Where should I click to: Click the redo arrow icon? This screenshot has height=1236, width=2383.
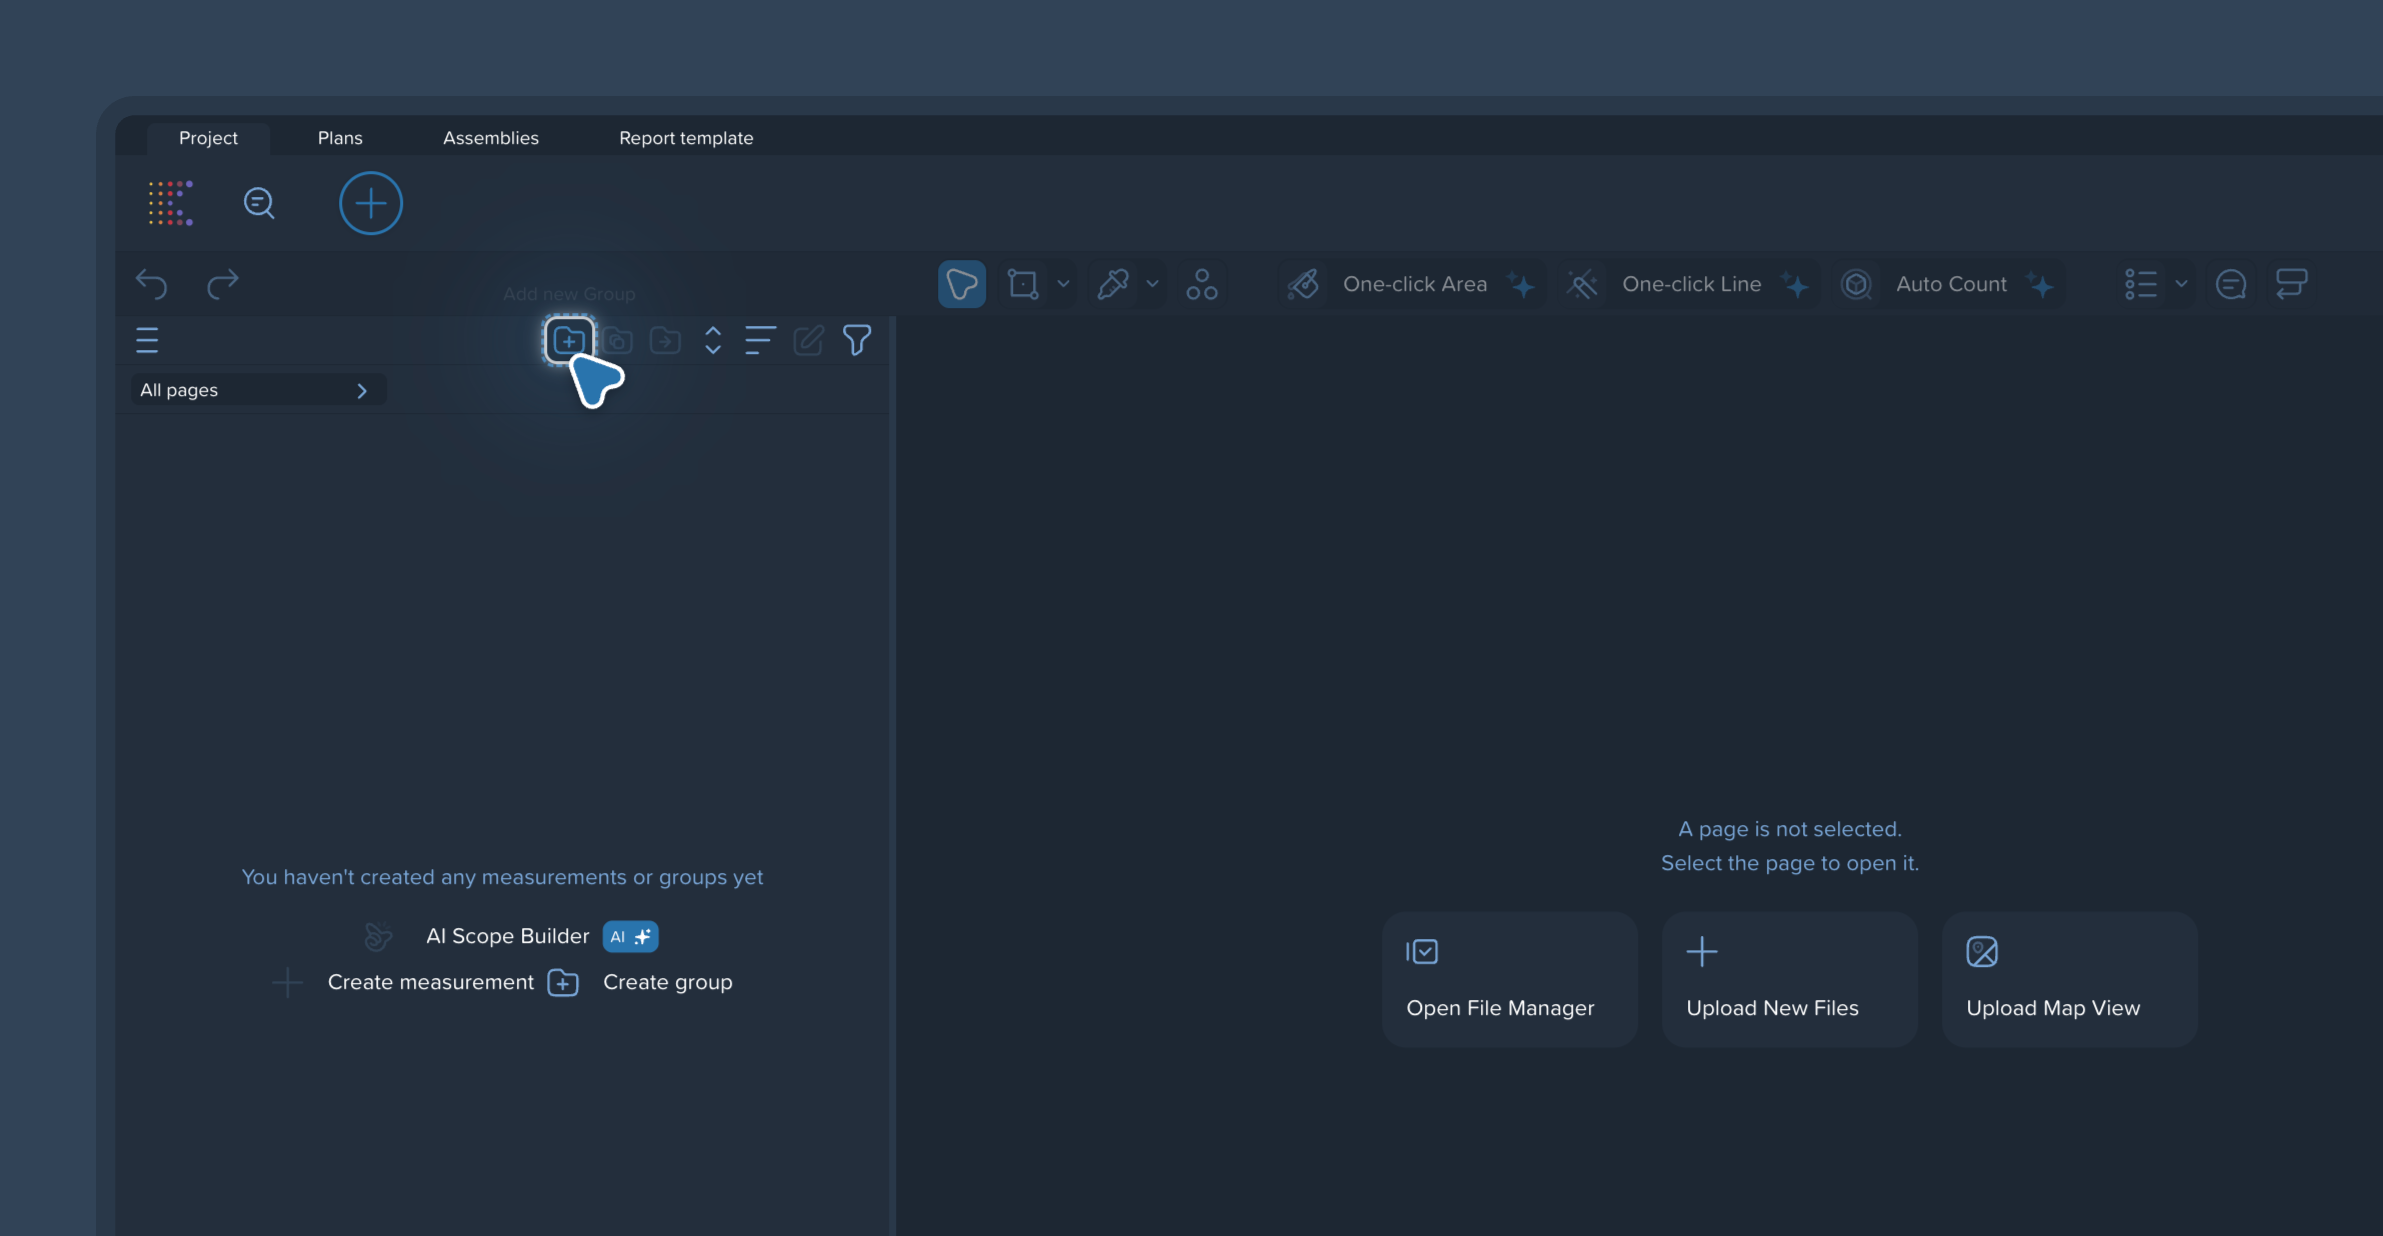click(222, 284)
